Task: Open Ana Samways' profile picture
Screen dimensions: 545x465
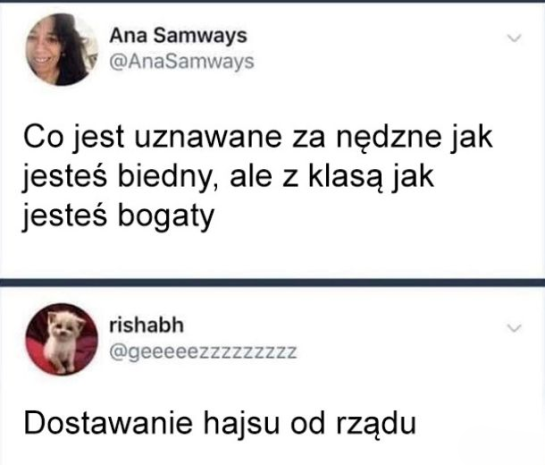Action: (62, 49)
